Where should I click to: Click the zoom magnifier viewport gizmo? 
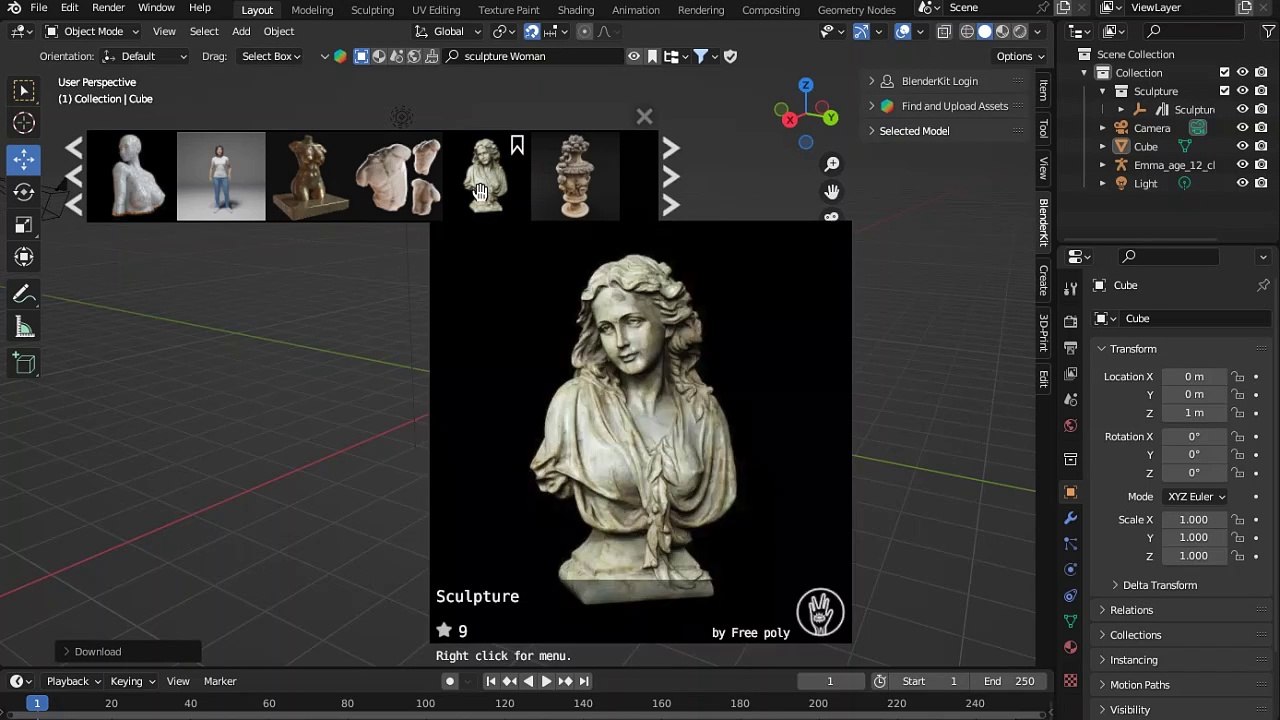(832, 164)
